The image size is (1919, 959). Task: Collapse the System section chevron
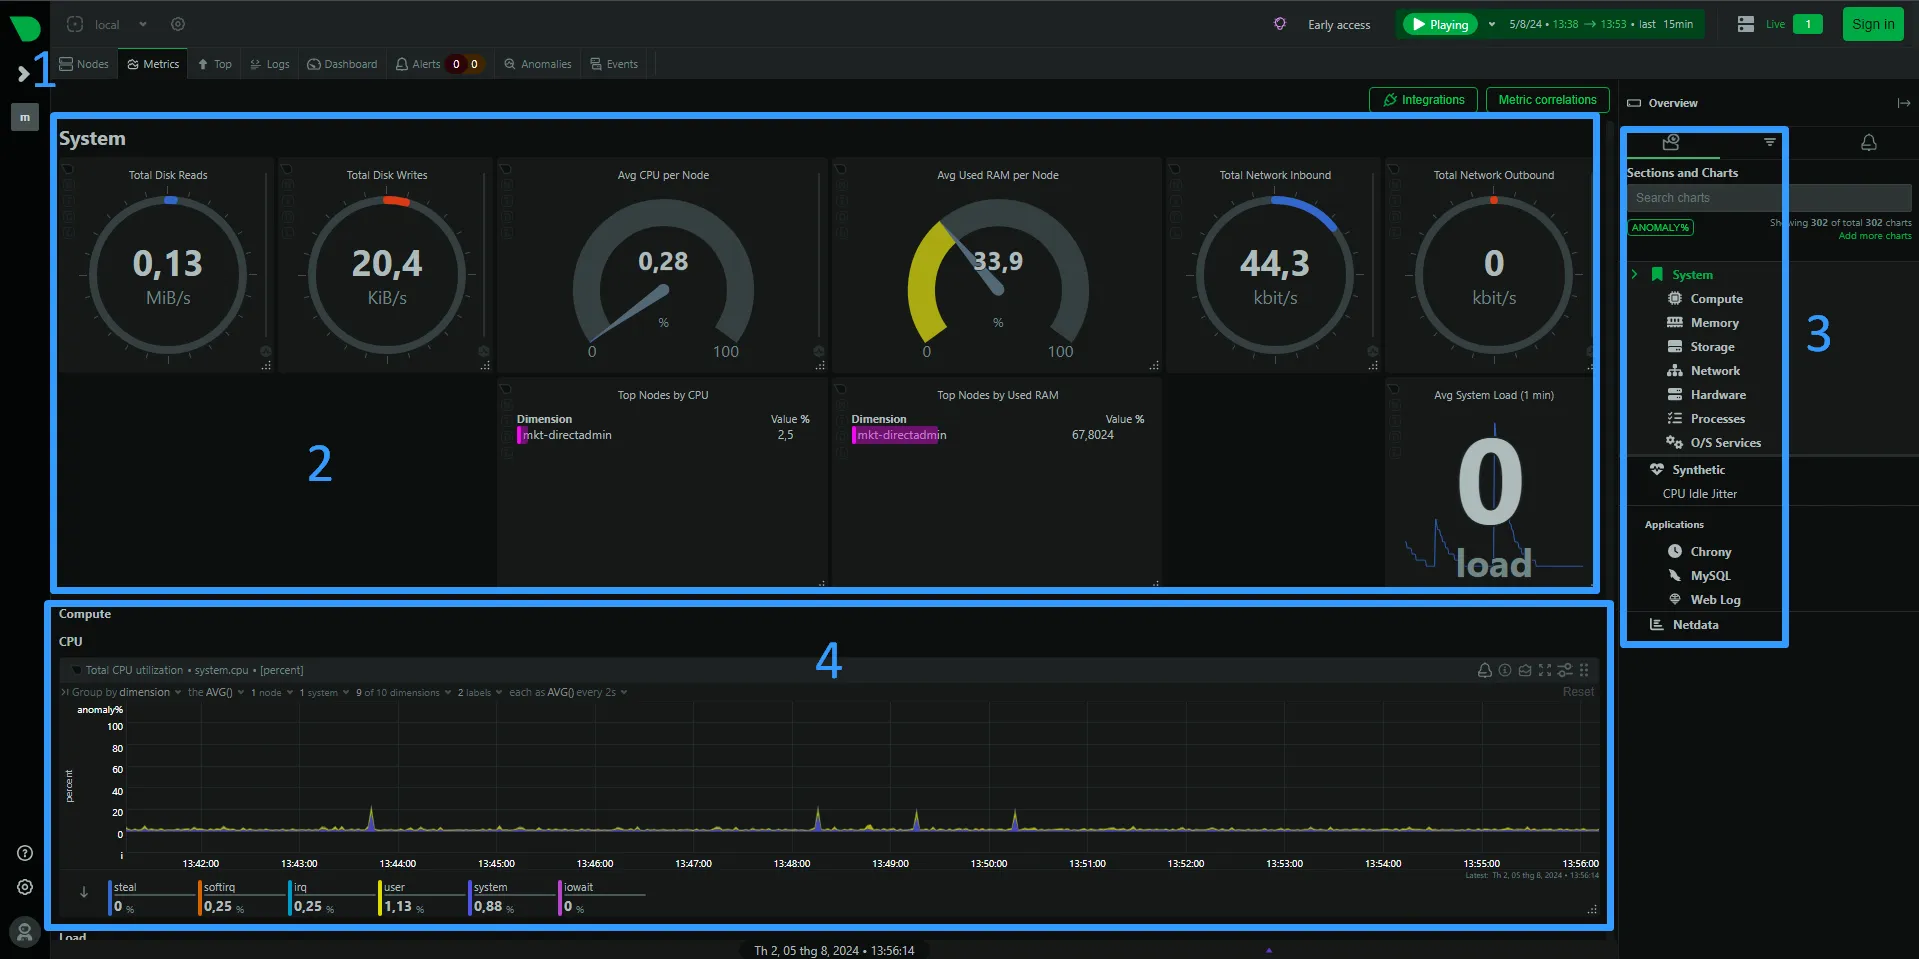coord(1635,274)
